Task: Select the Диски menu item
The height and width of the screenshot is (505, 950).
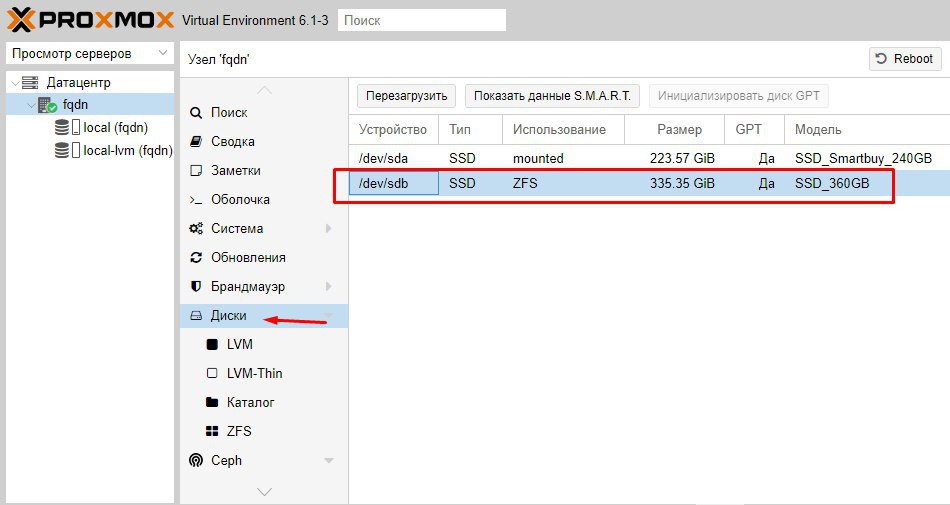Action: [x=264, y=316]
